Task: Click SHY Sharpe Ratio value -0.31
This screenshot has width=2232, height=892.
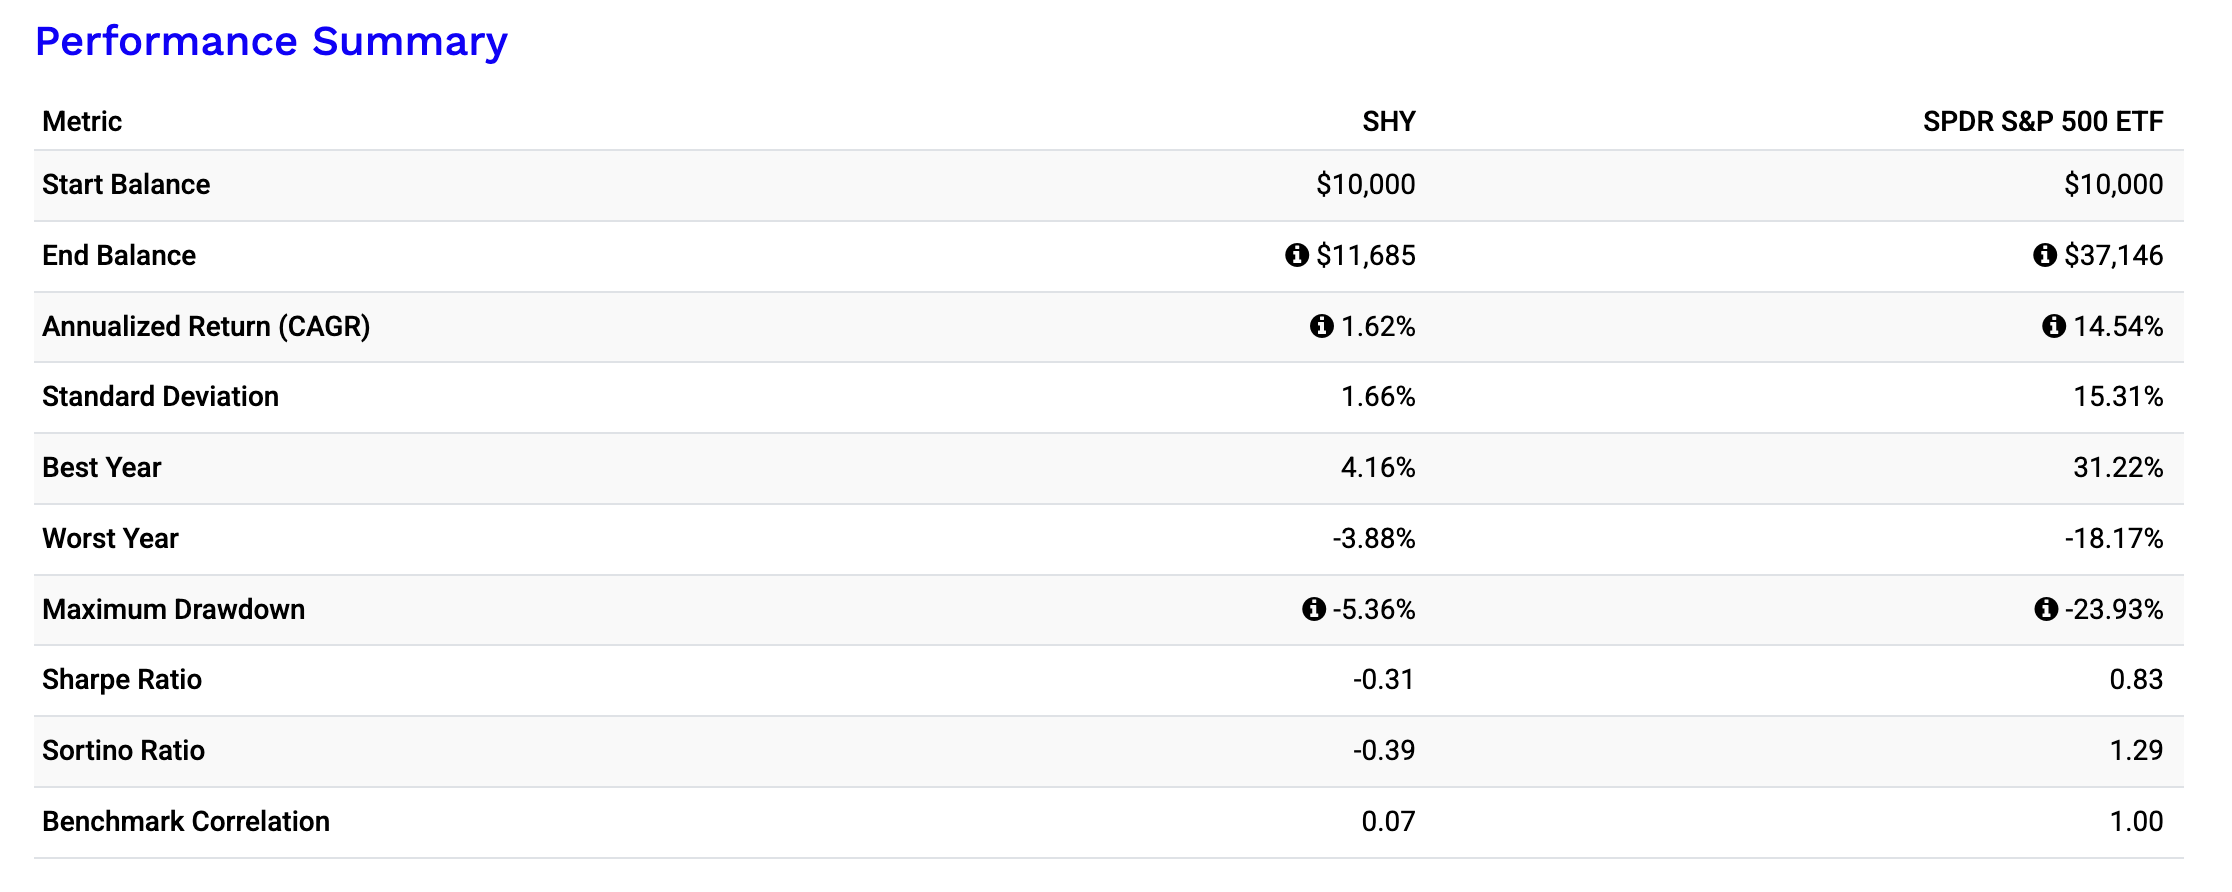Action: coord(1383,680)
